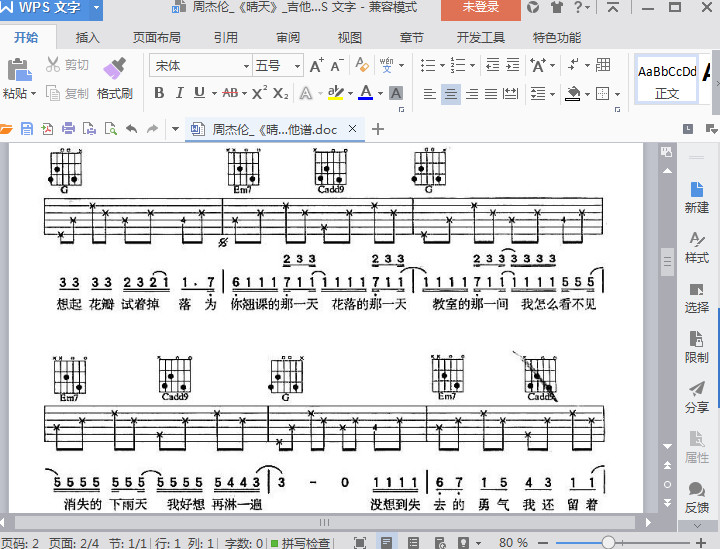
Task: Click the superscript X² icon
Action: (x=259, y=93)
